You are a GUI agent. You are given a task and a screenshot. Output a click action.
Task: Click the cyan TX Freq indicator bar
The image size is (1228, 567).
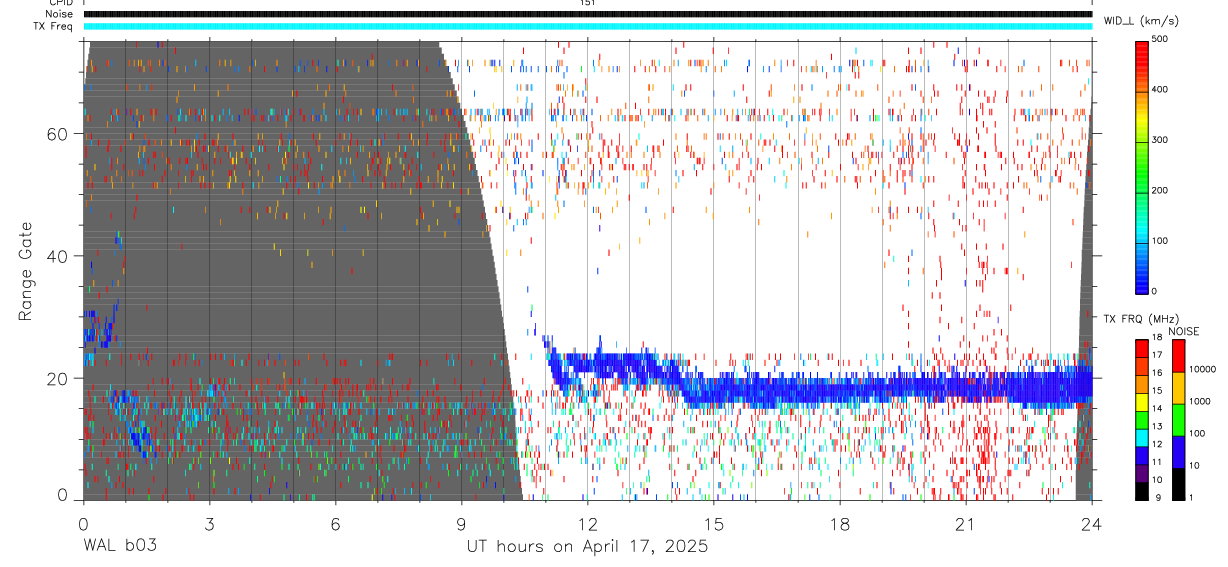[x=587, y=26]
